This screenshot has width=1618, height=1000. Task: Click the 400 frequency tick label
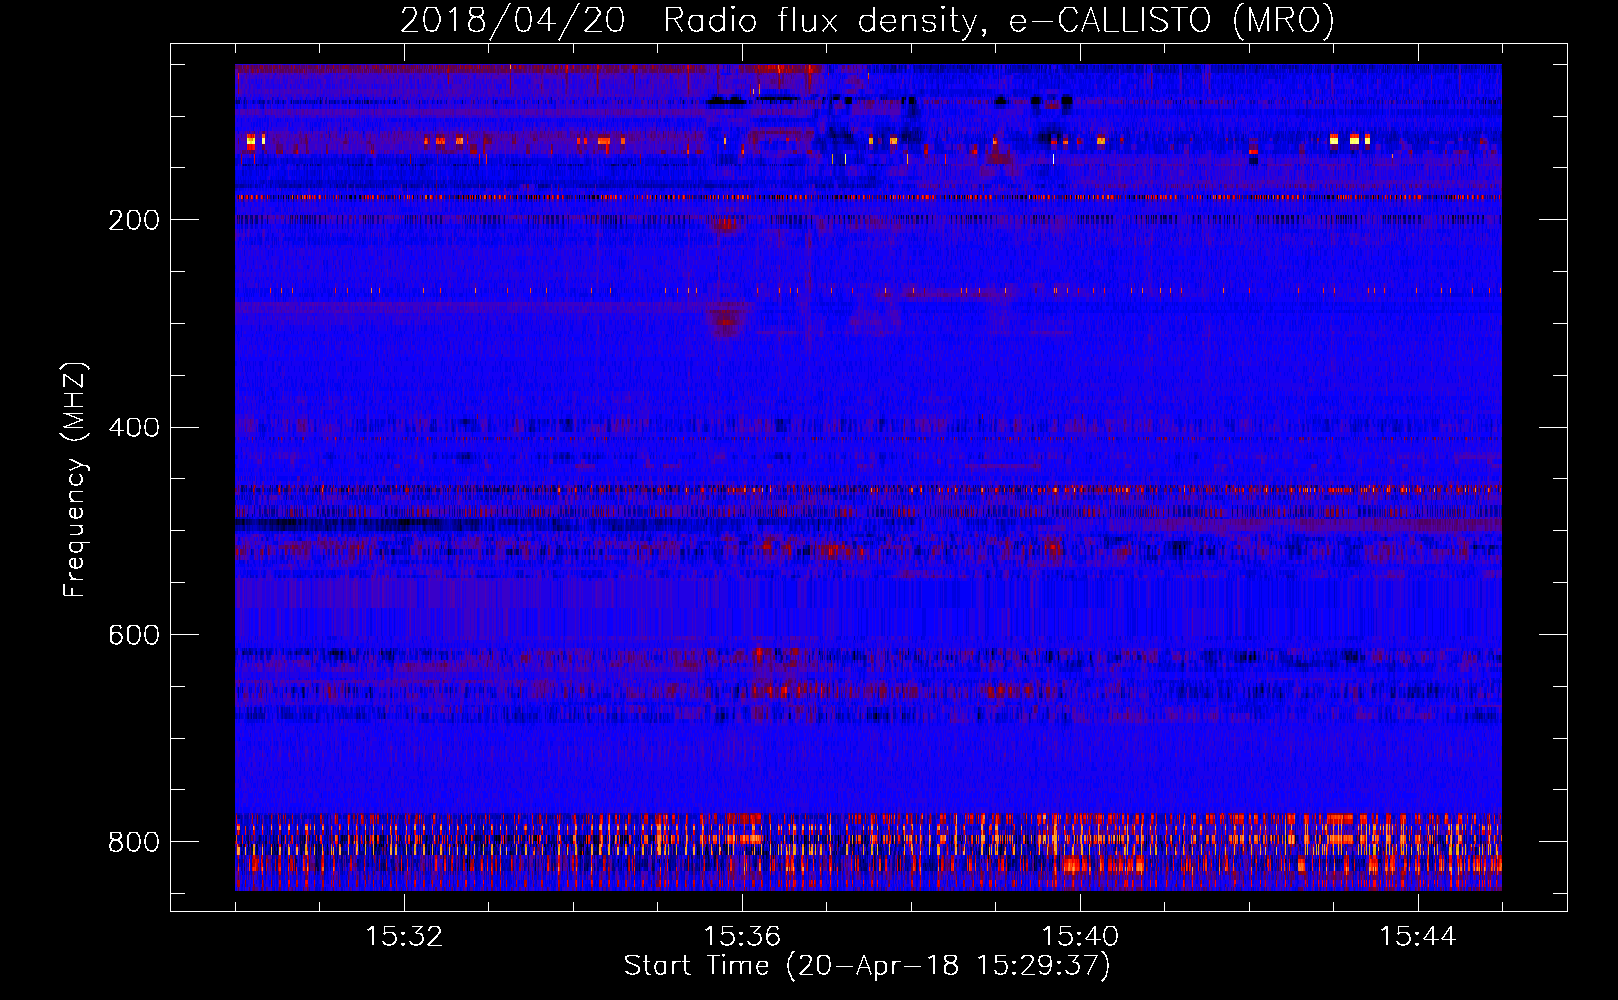coord(134,428)
